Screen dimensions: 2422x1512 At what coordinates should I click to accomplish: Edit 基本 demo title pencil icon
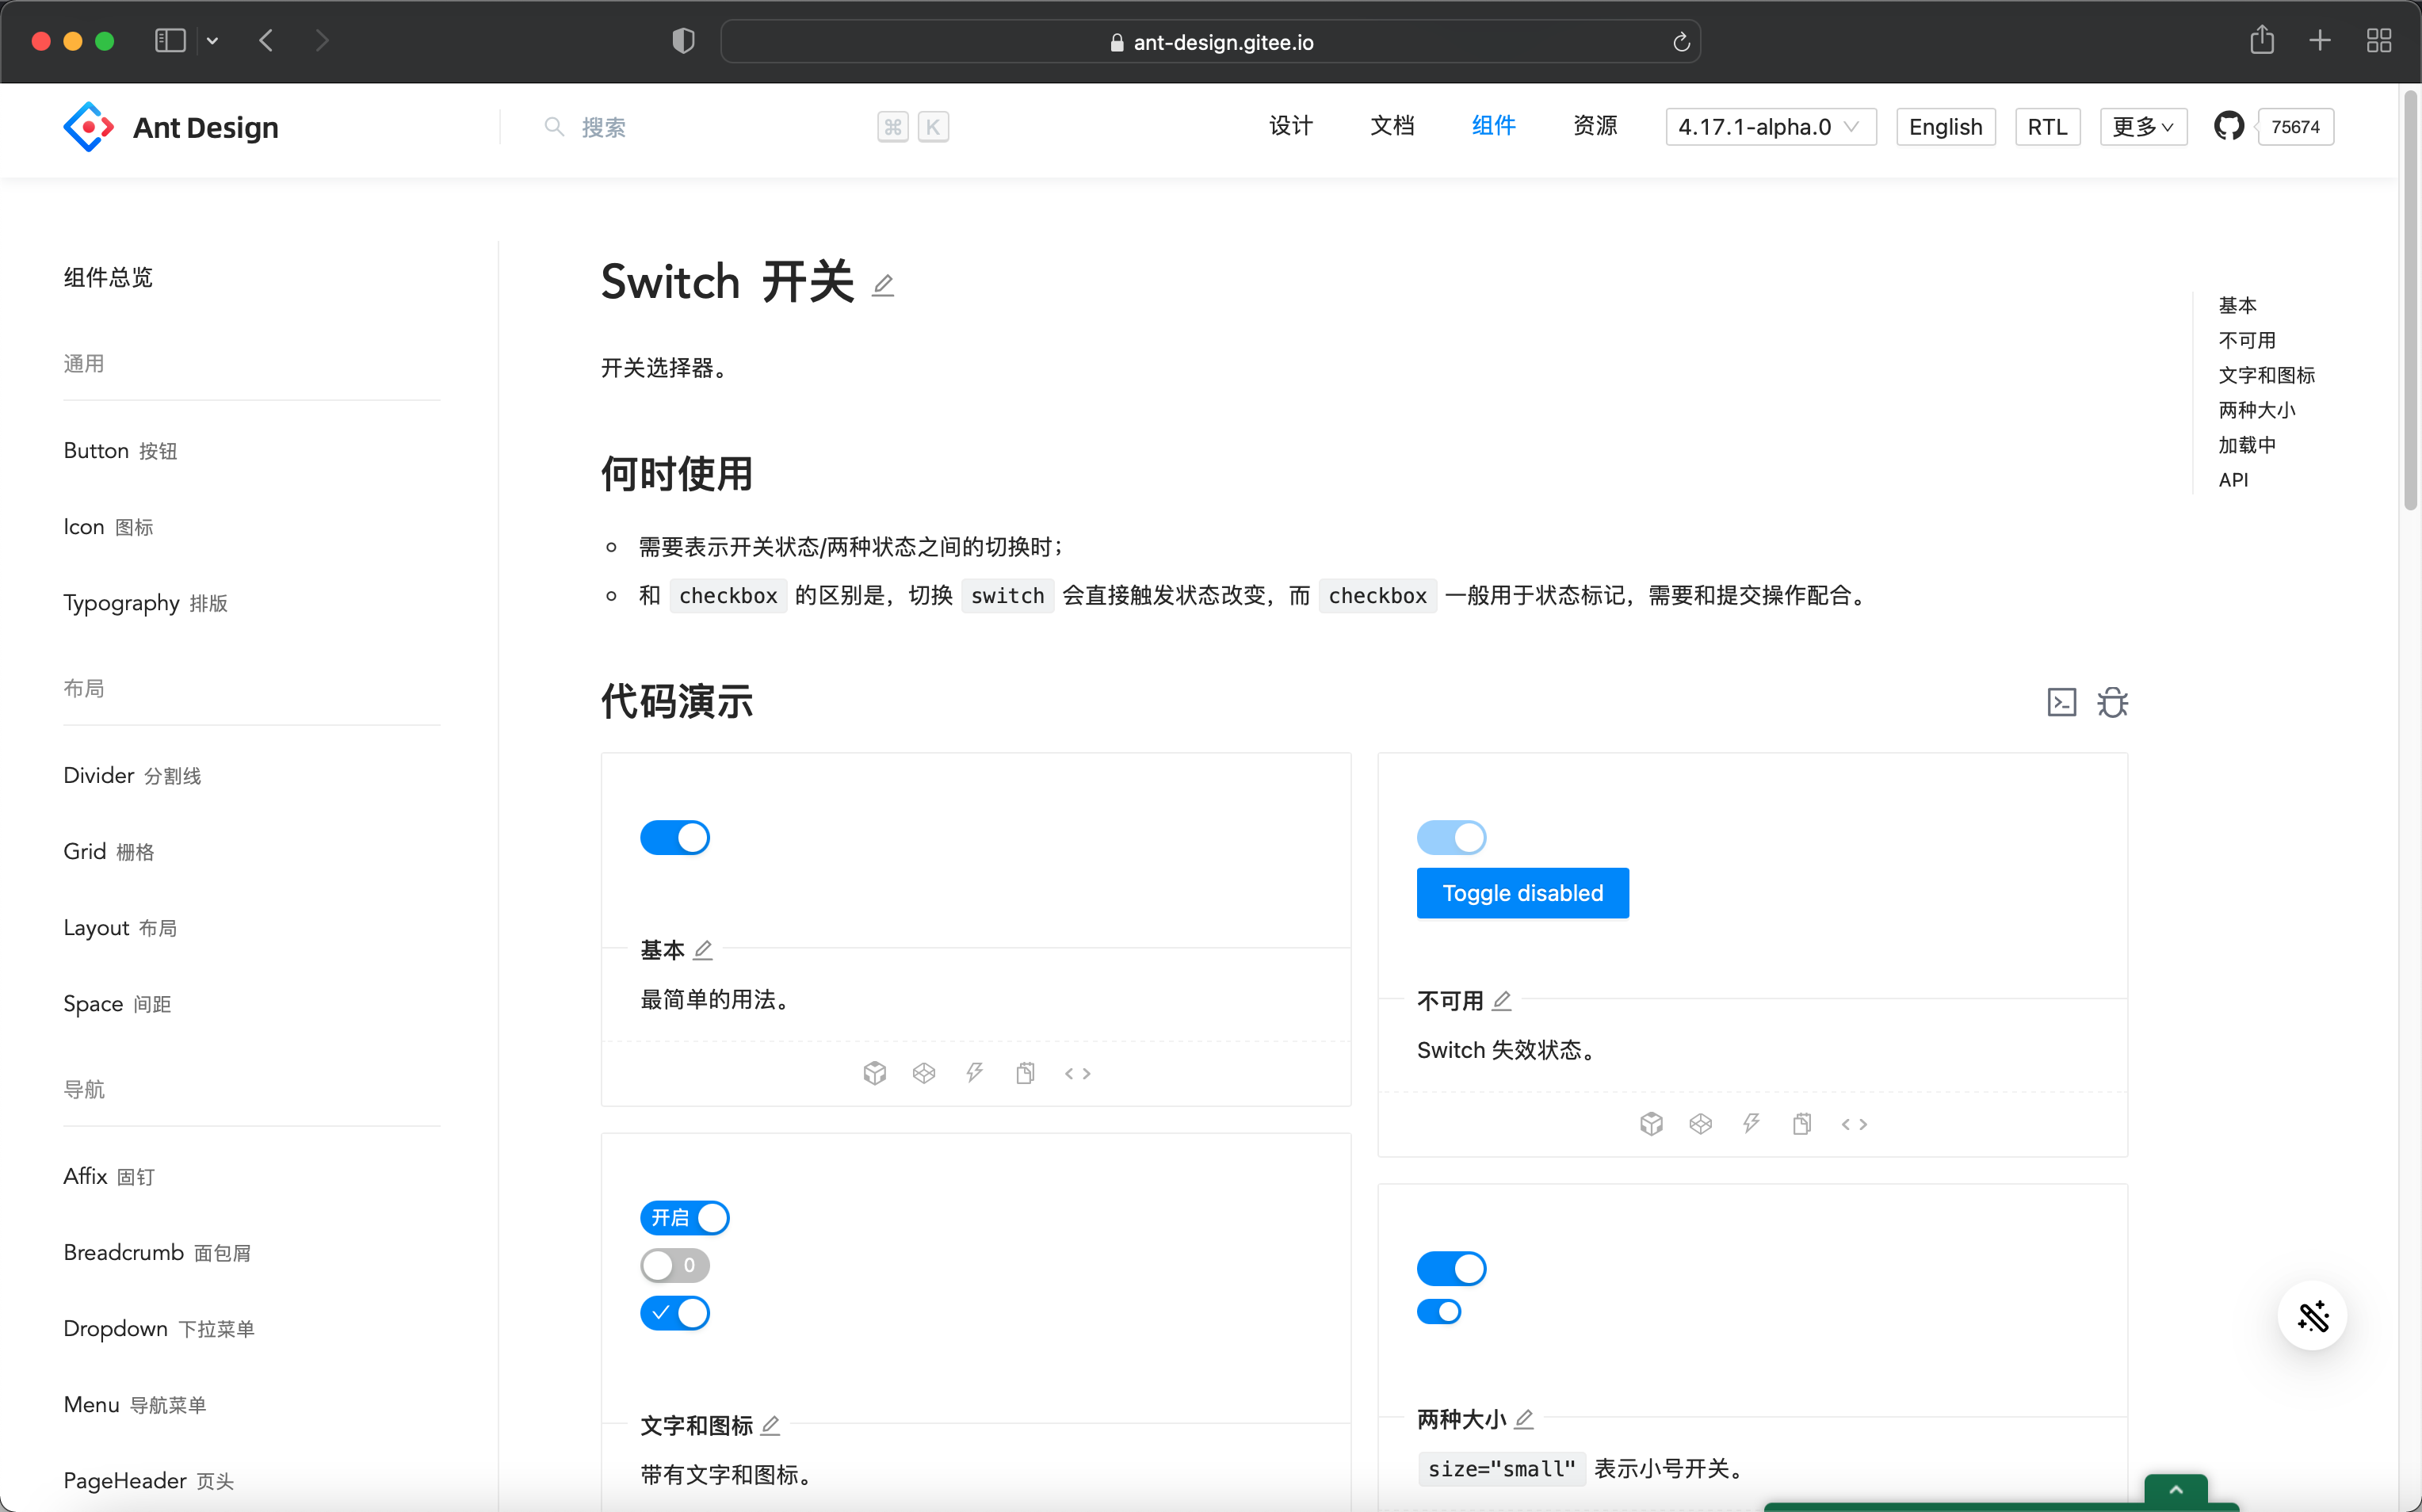(x=703, y=950)
